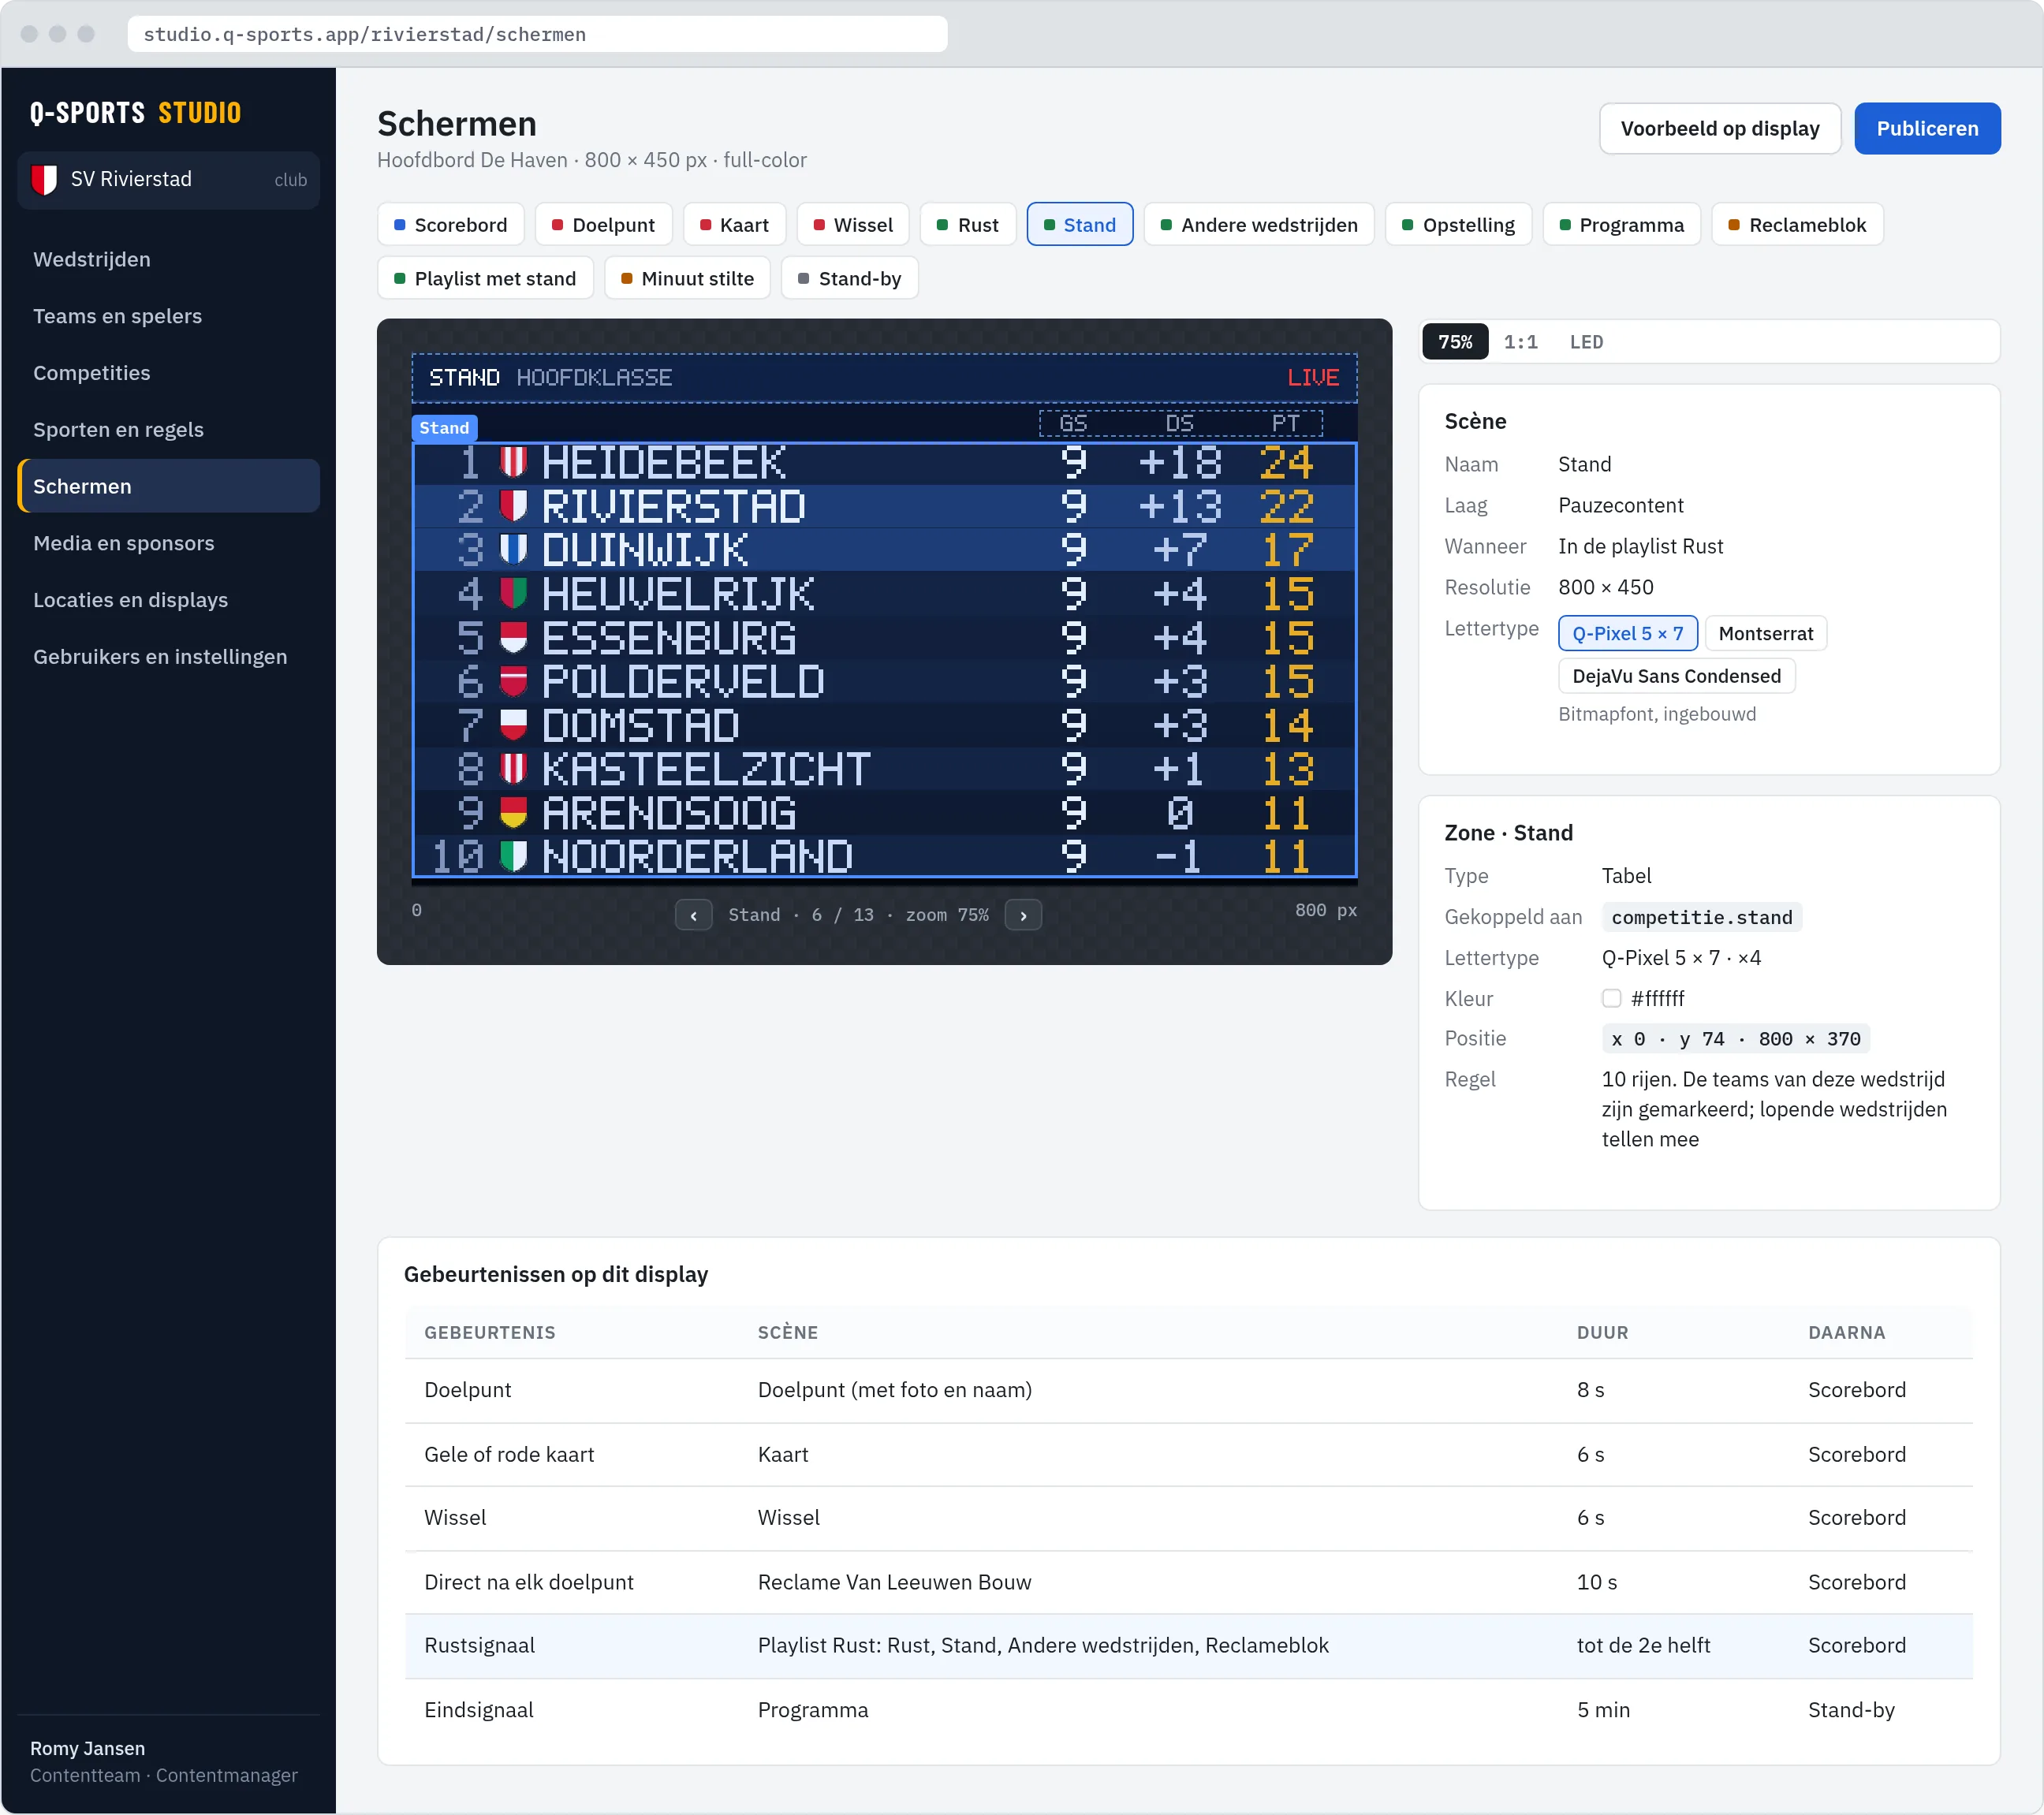The height and width of the screenshot is (1815, 2044).
Task: Choose the Montserrat font
Action: coord(1765,634)
